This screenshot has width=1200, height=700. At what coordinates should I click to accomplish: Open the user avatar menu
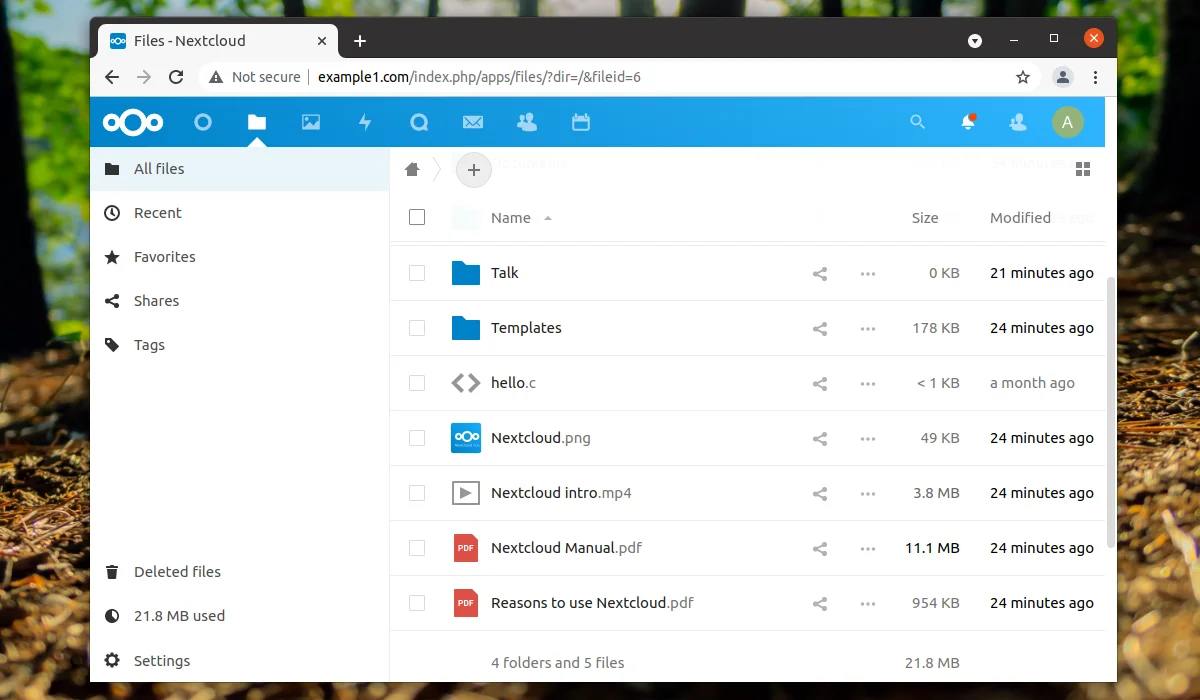[x=1068, y=122]
